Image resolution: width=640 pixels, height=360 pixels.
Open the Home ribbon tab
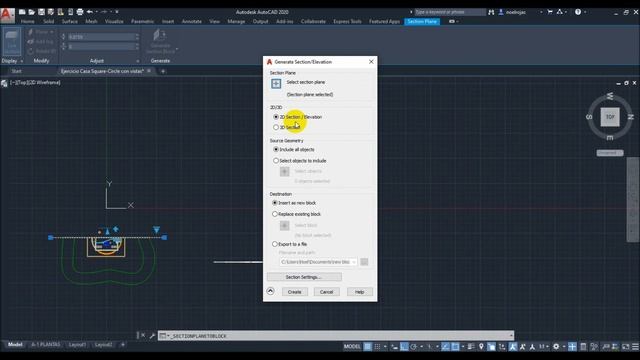[x=28, y=21]
